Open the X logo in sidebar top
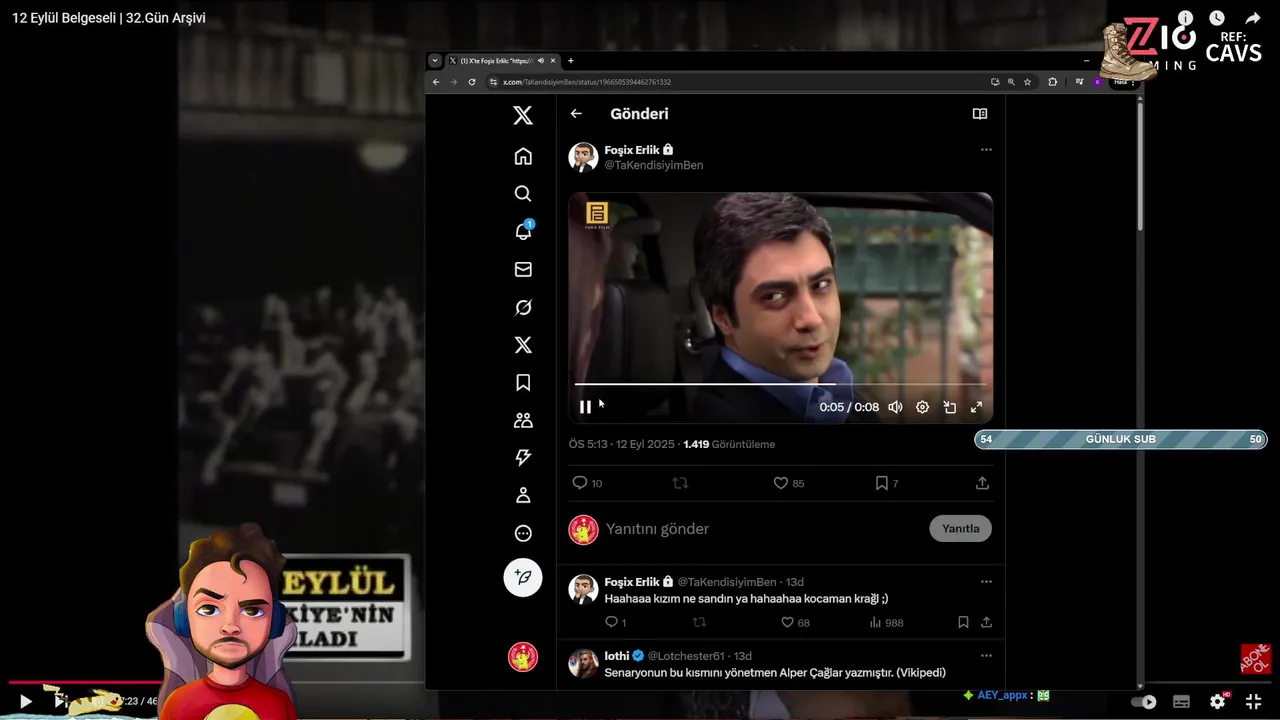Viewport: 1280px width, 720px height. pyautogui.click(x=523, y=115)
